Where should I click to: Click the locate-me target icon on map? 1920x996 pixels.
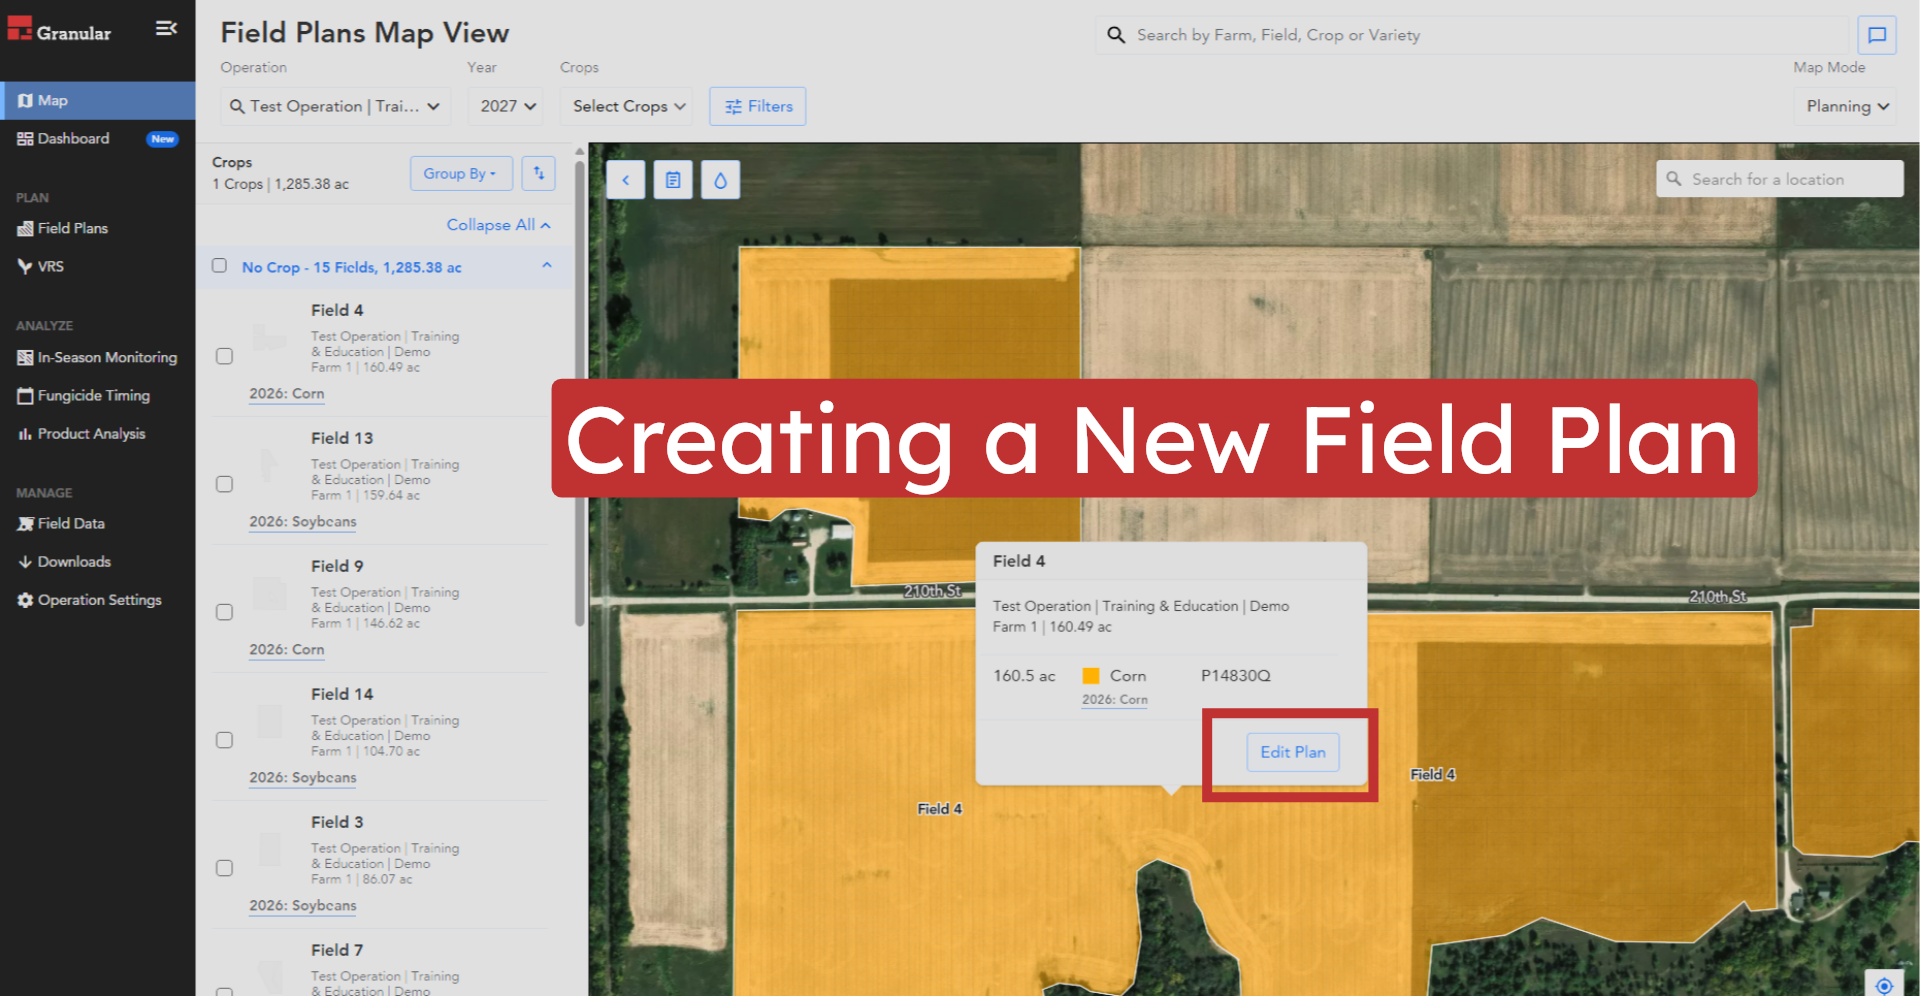(x=1884, y=984)
